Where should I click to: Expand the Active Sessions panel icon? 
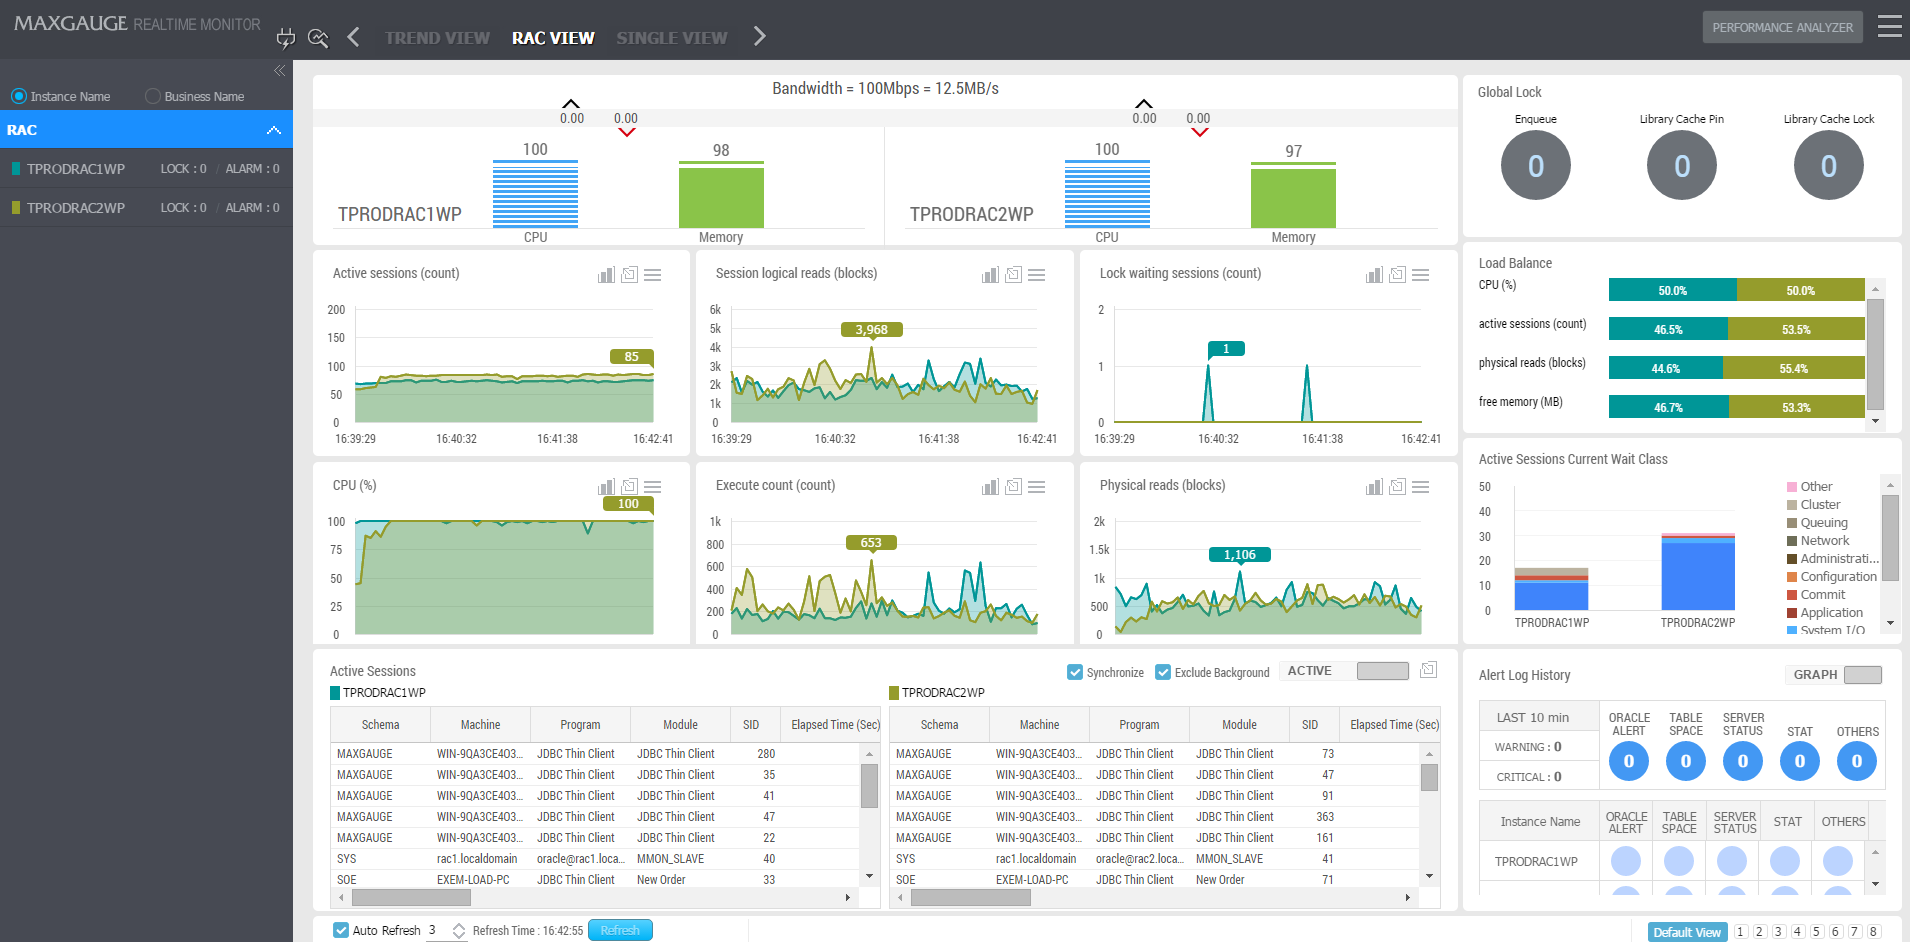1429,669
